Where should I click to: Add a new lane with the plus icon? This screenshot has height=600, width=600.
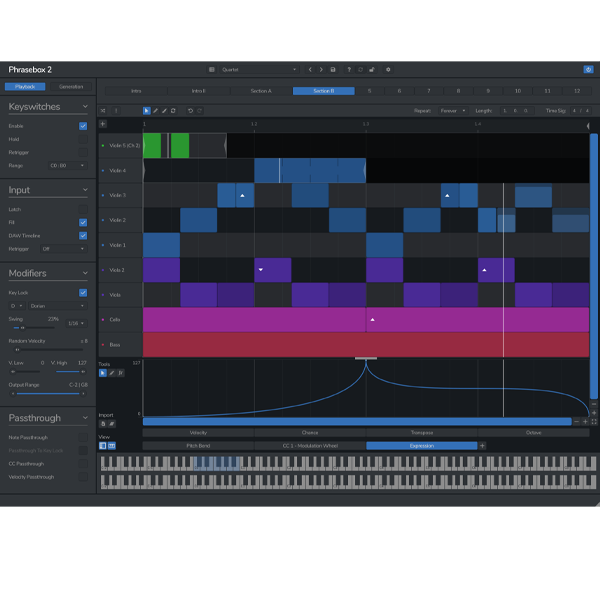click(103, 124)
